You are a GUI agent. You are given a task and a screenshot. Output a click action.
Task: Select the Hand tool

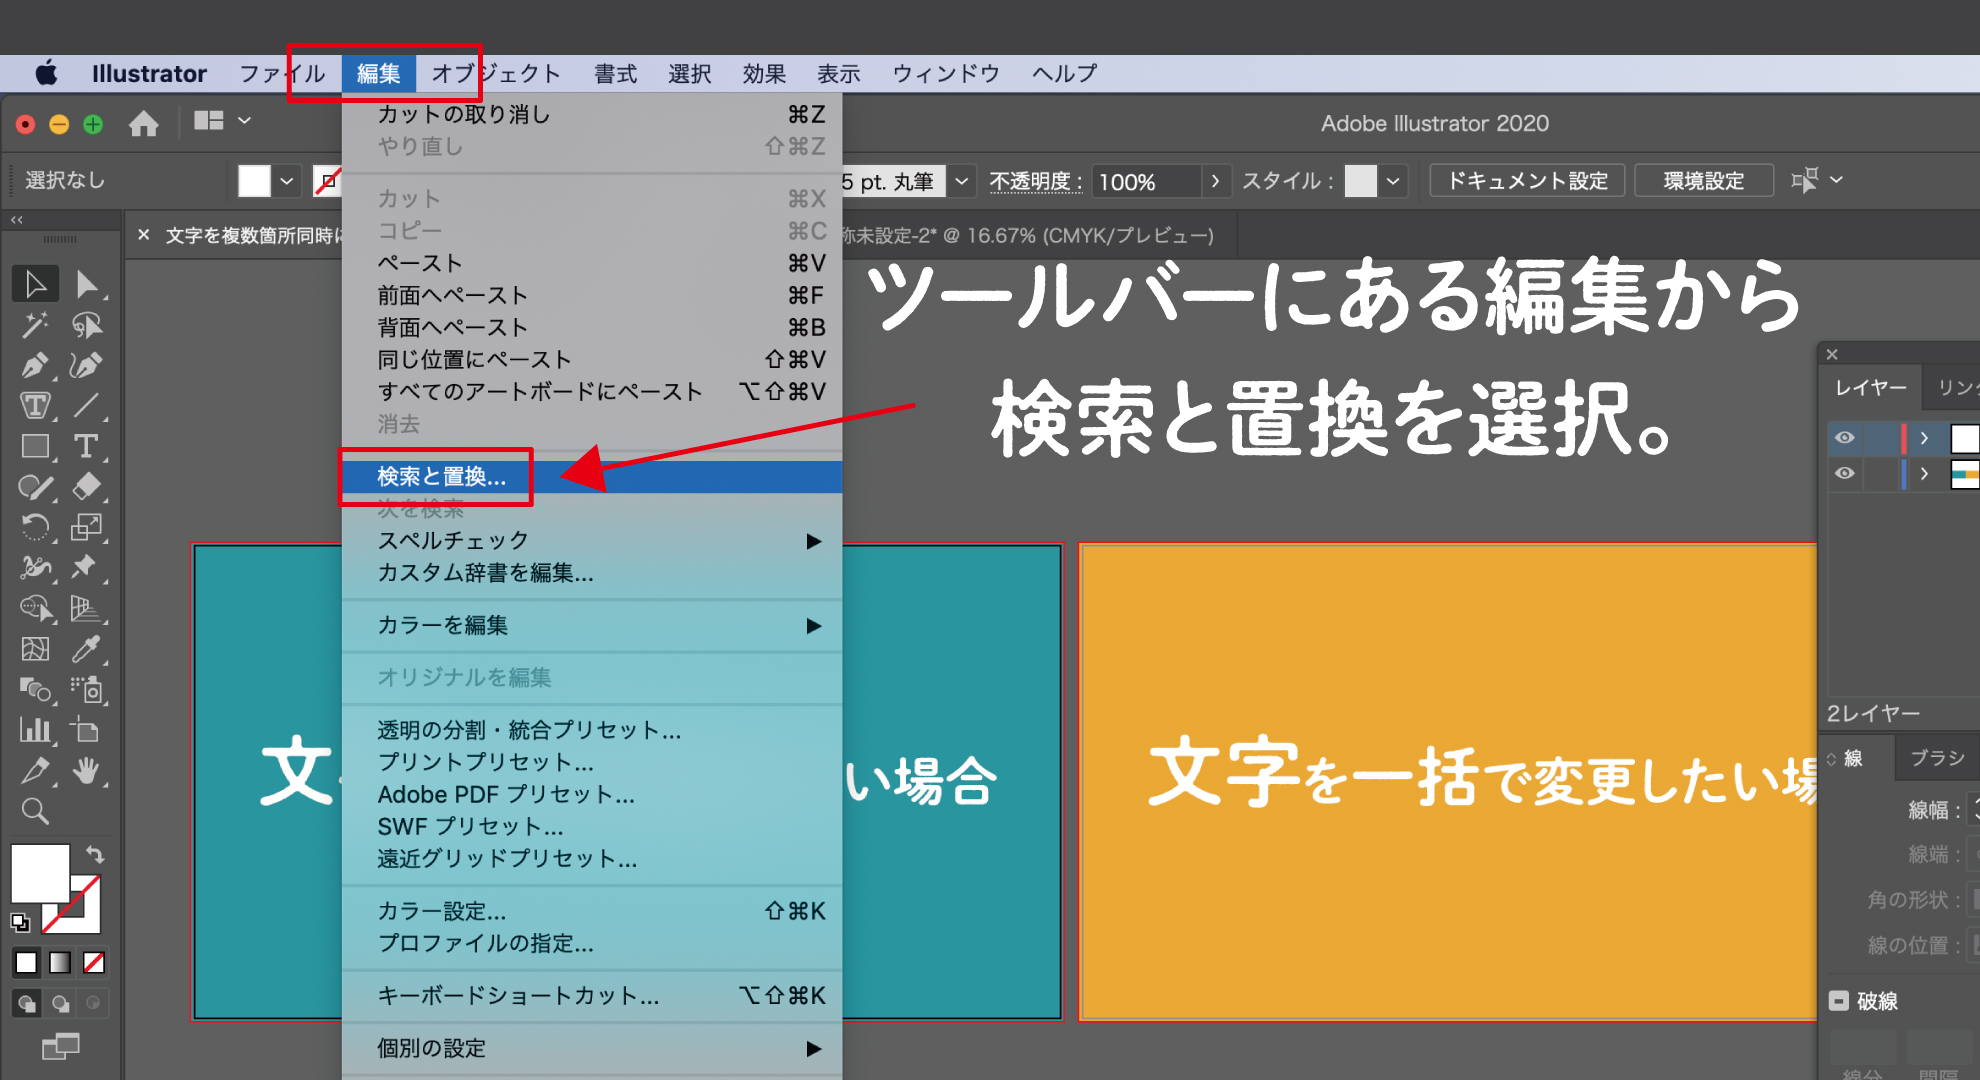[87, 771]
